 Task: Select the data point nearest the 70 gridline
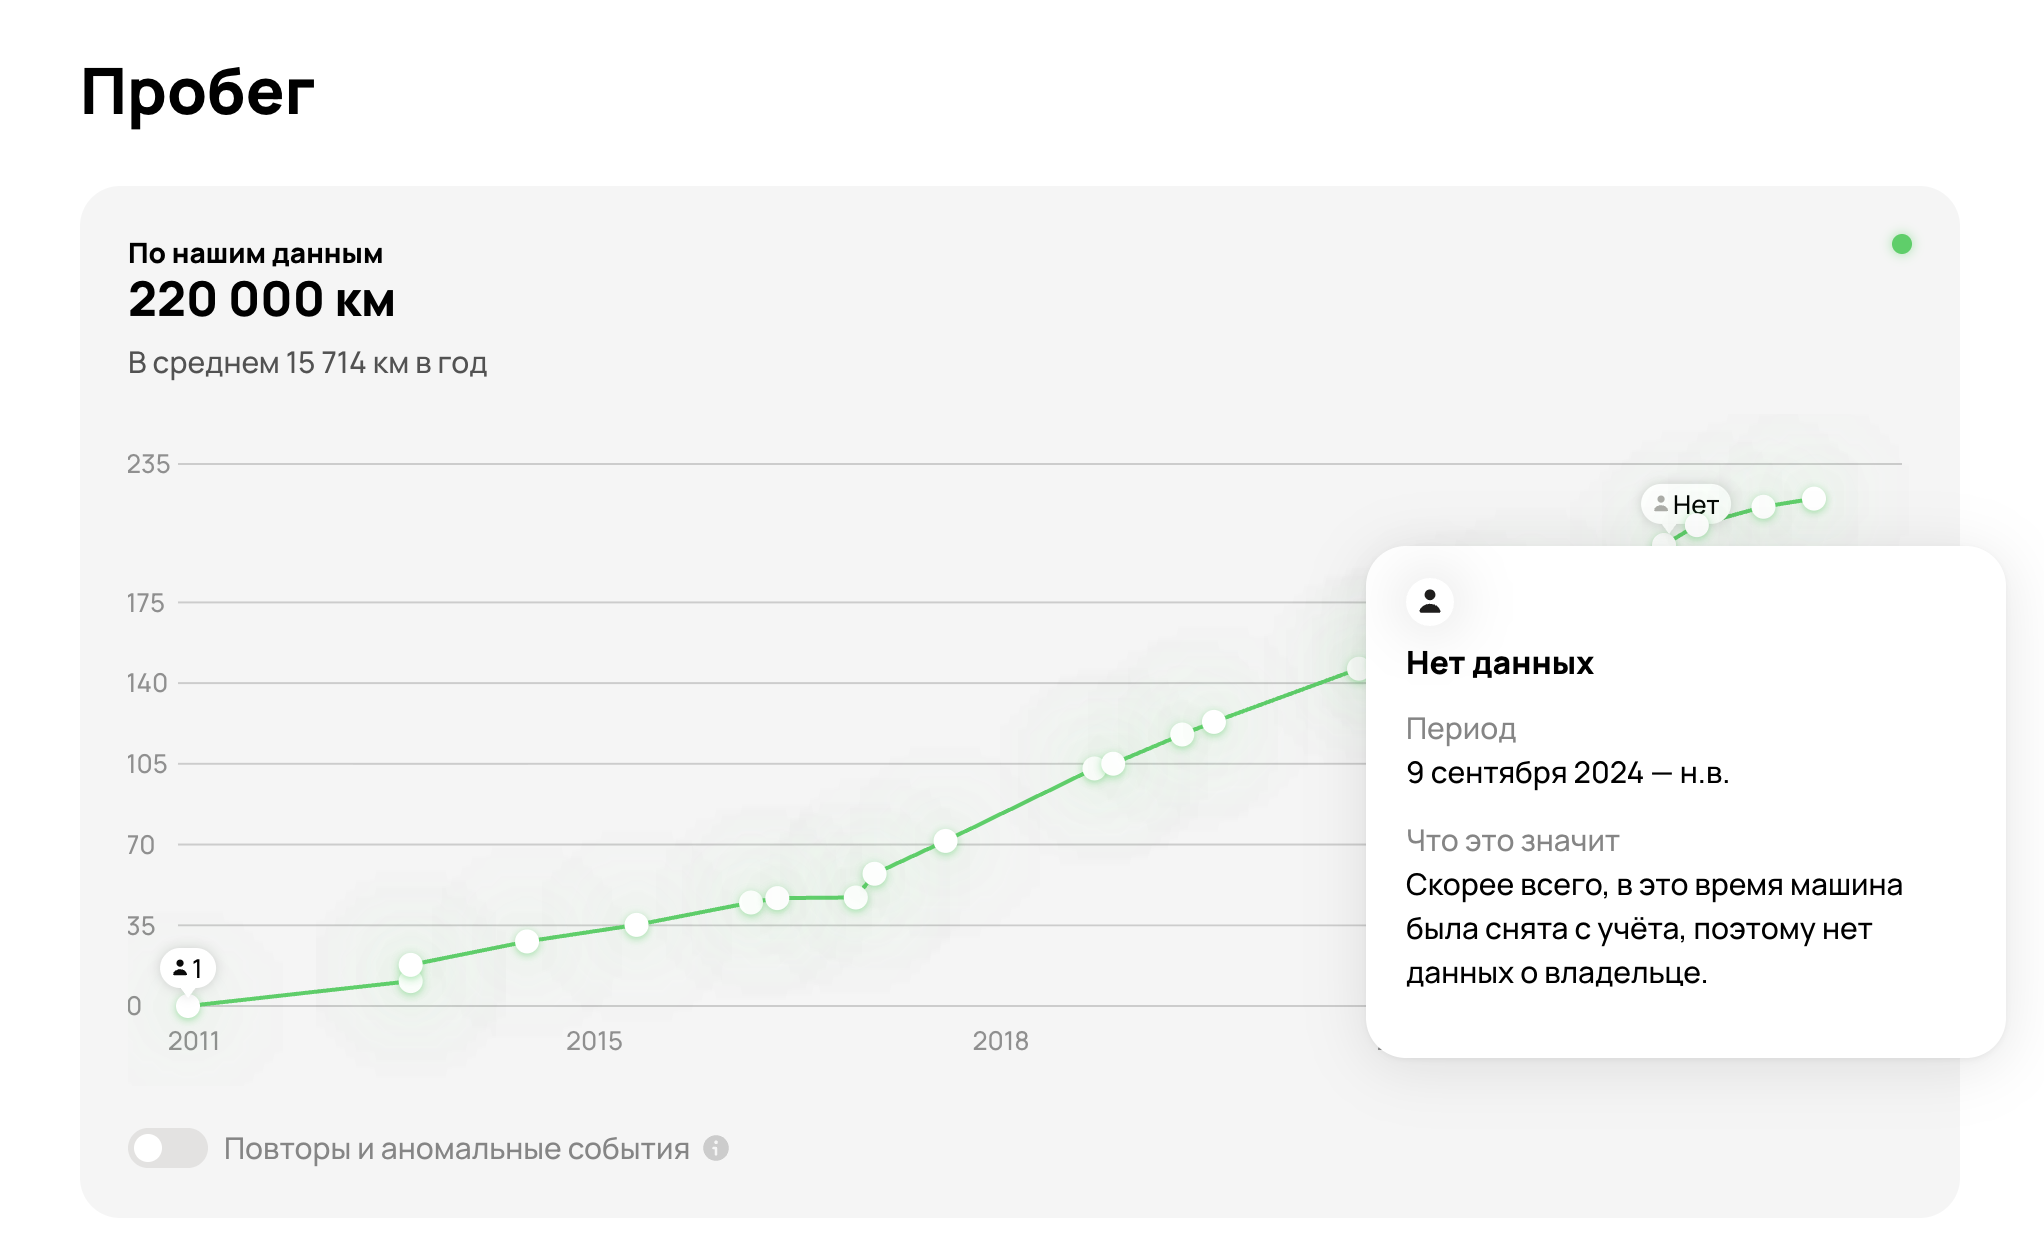tap(946, 841)
